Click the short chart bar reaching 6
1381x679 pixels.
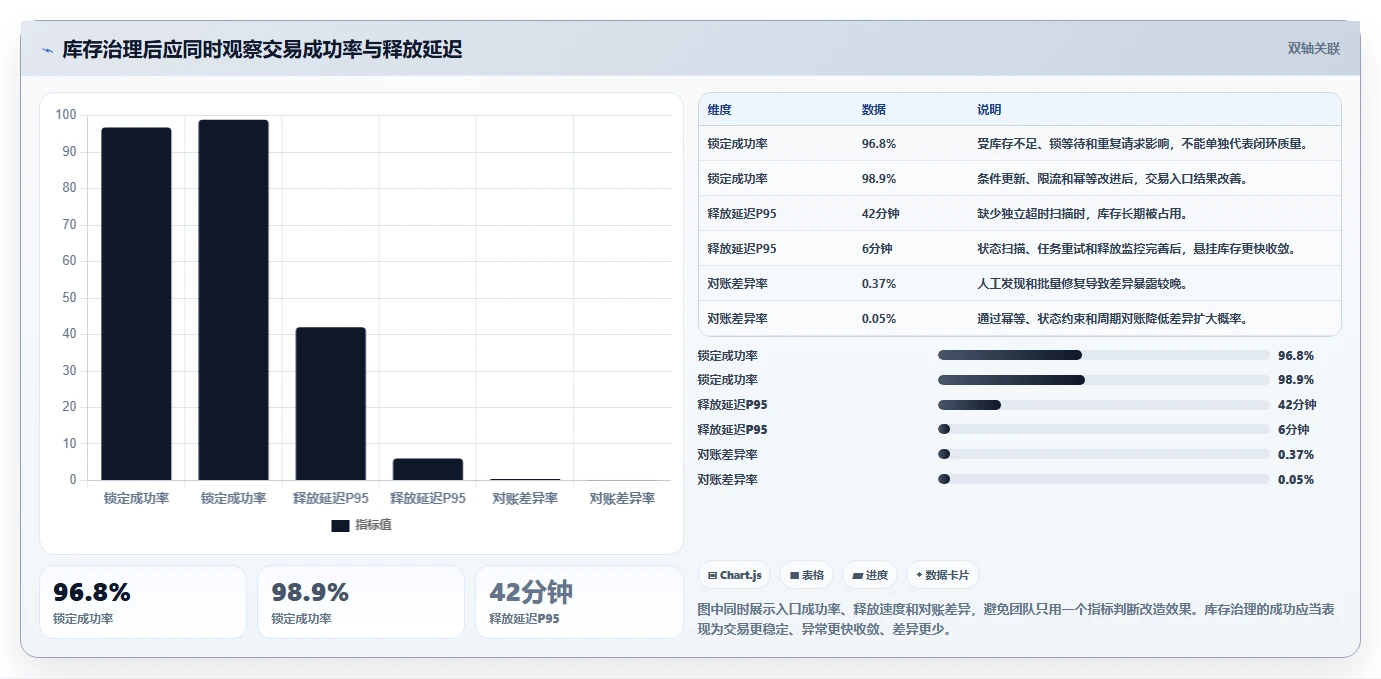[x=427, y=469]
